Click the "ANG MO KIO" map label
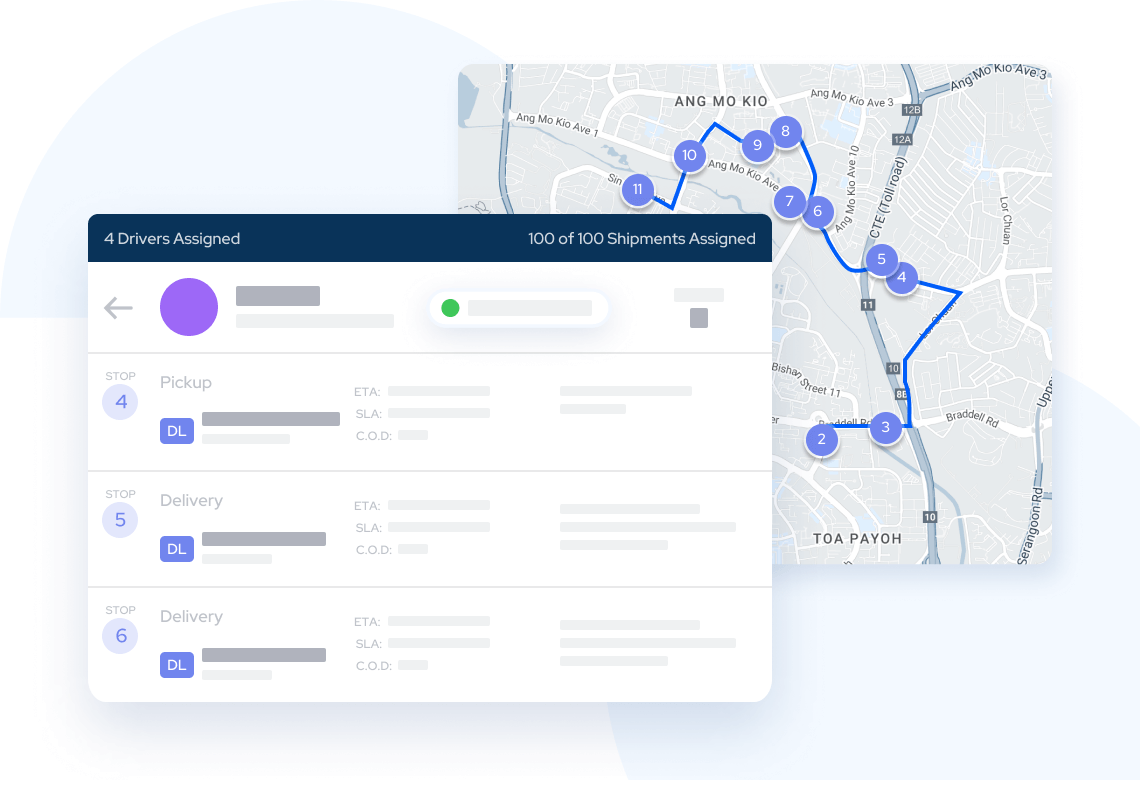 (x=720, y=101)
